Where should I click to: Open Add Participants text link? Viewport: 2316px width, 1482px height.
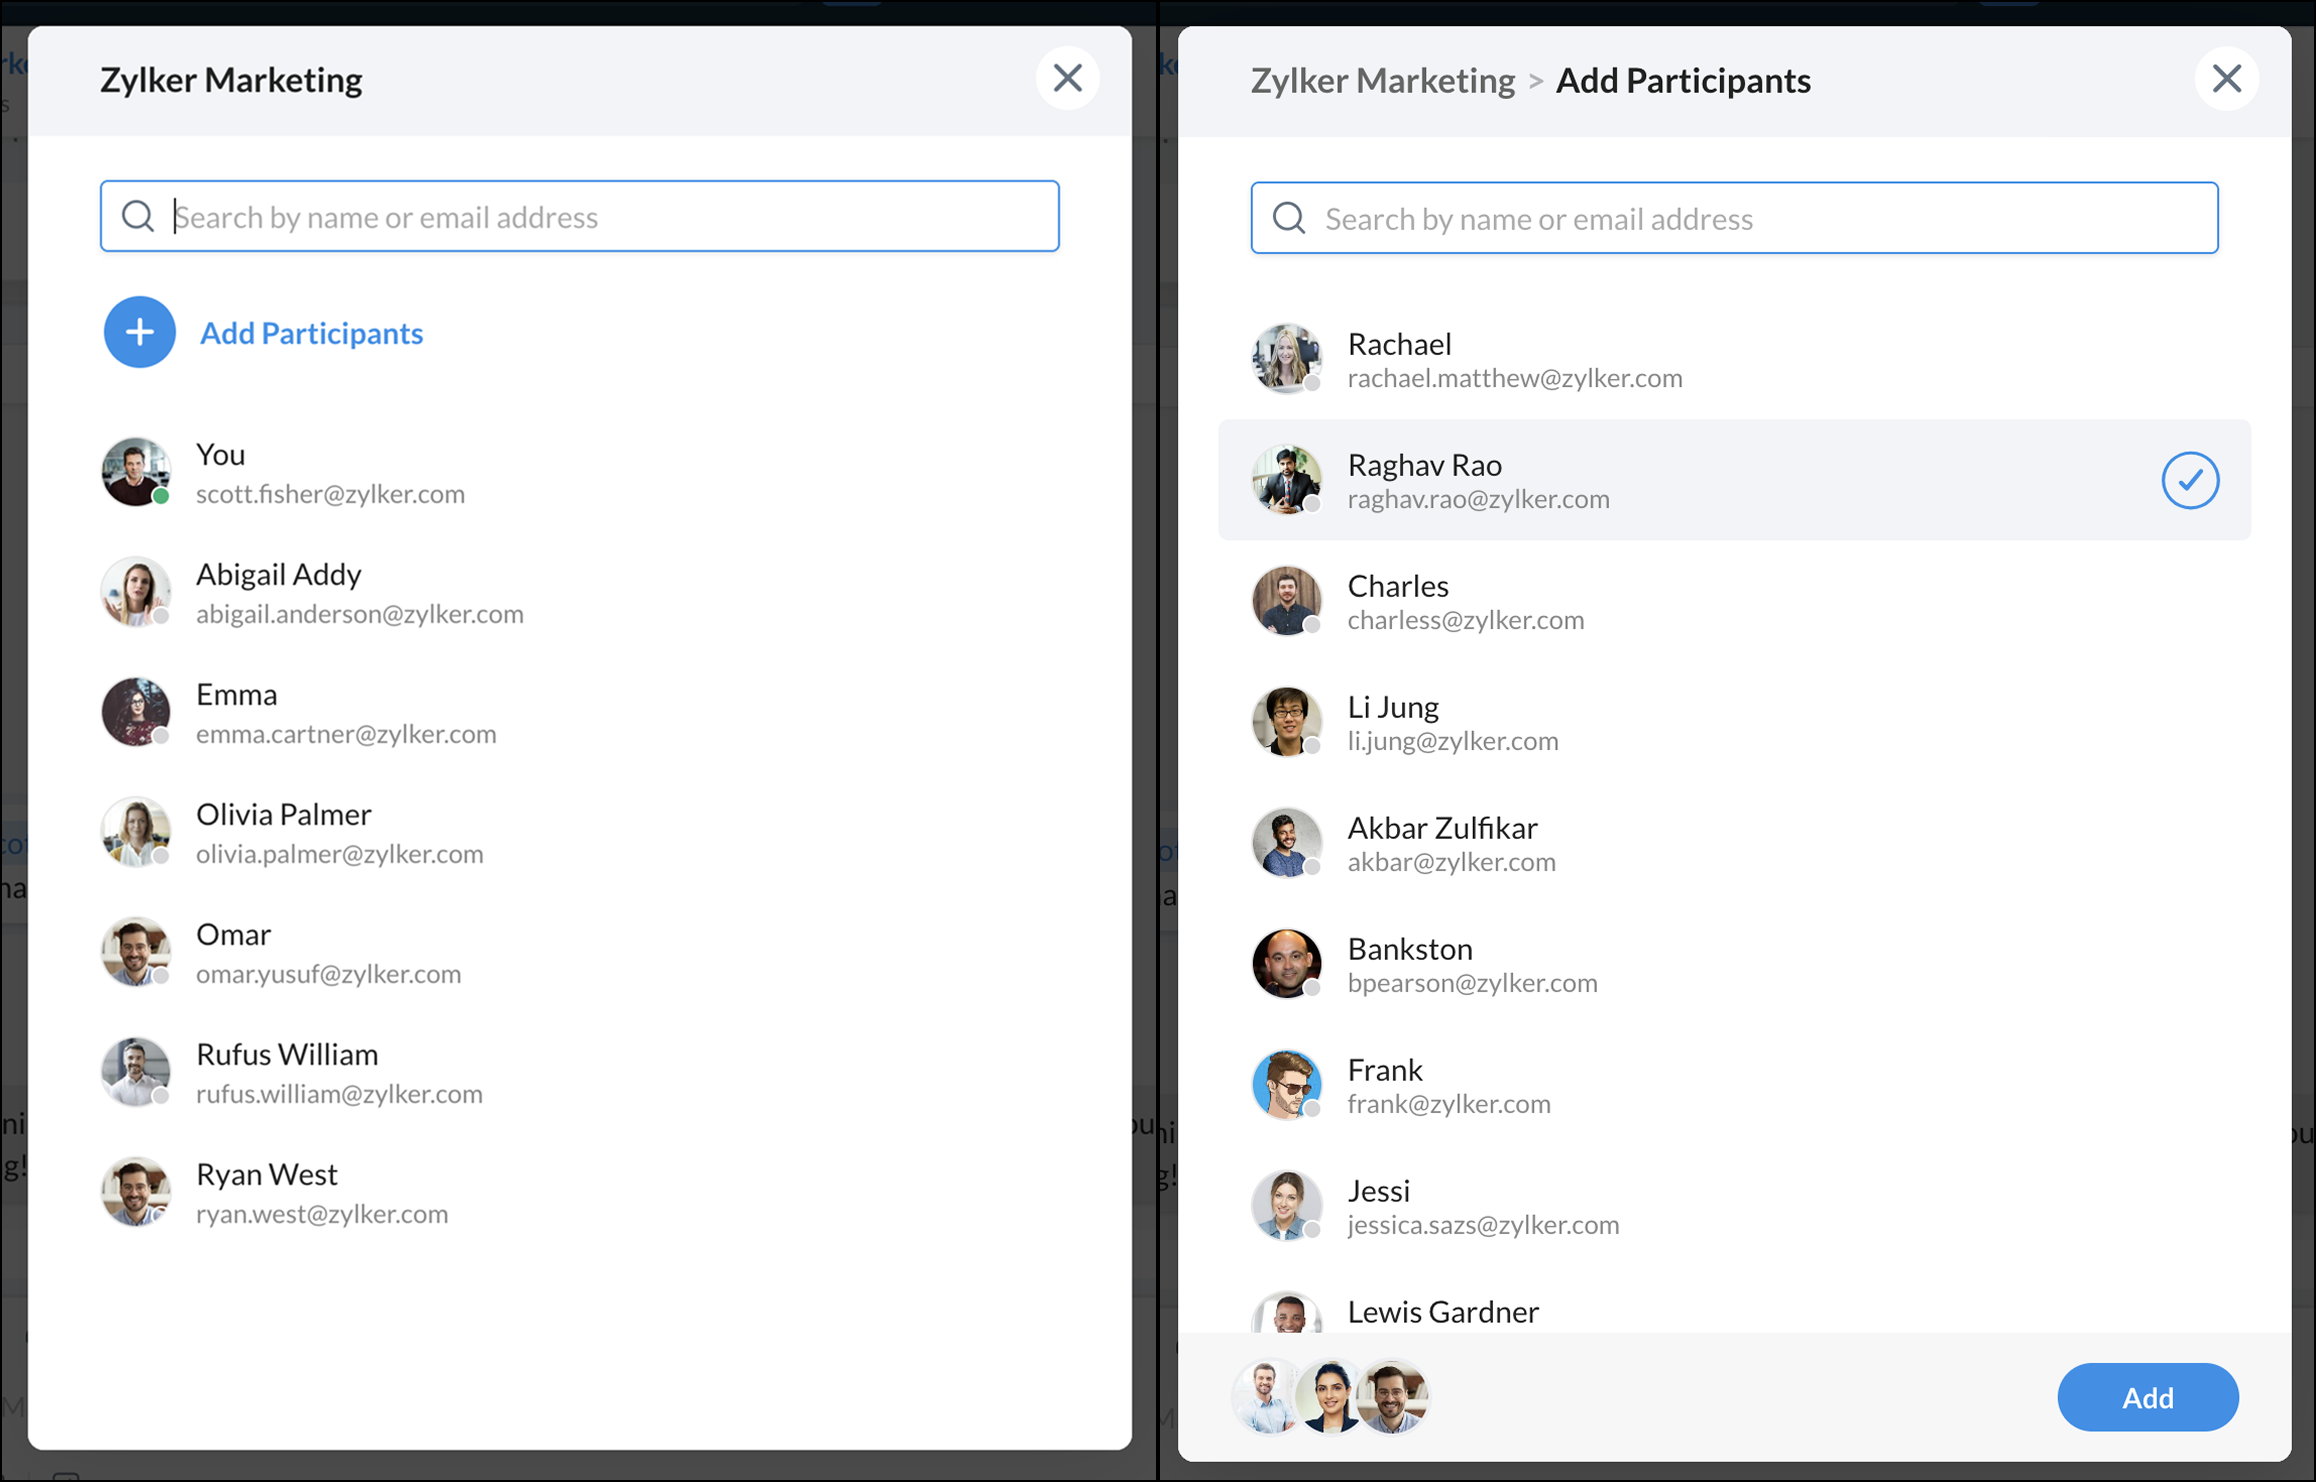(x=311, y=333)
